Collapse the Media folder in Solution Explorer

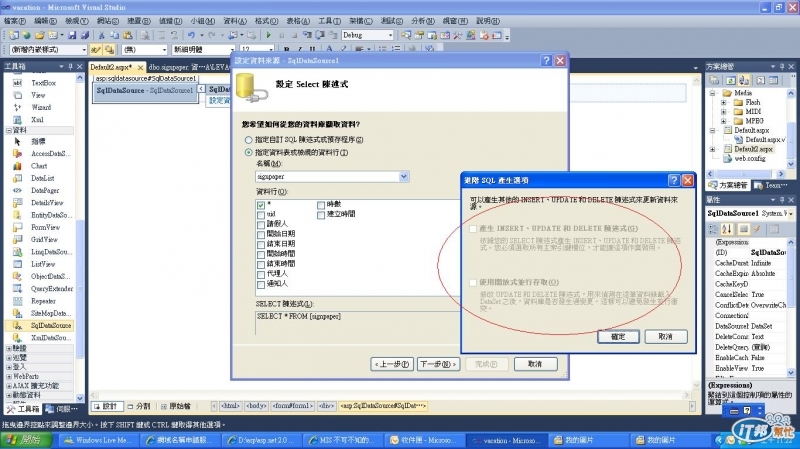pyautogui.click(x=713, y=93)
